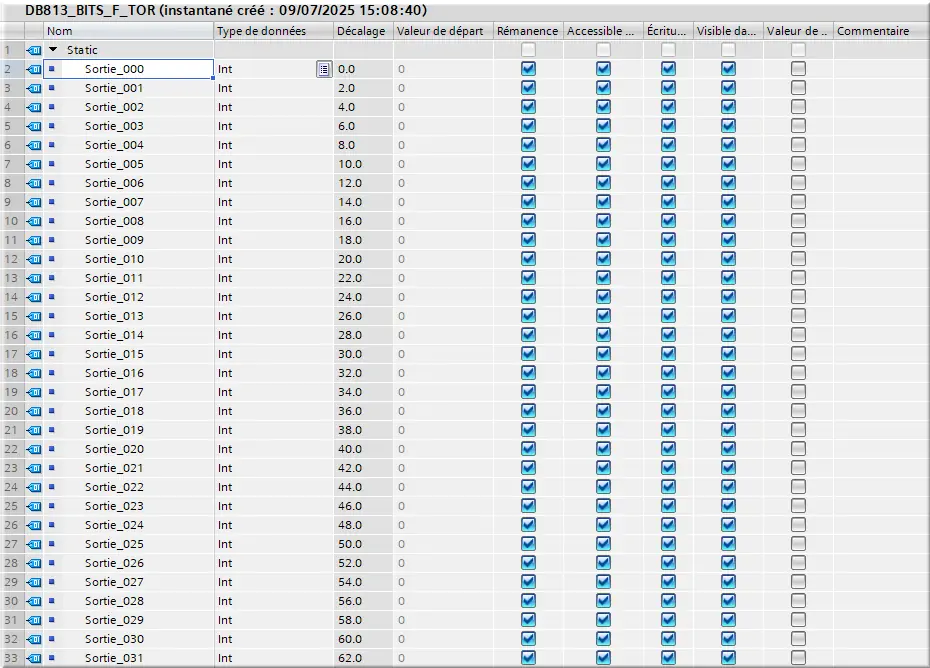This screenshot has width=930, height=668.
Task: Click the data block icon on row Sortie_001
Action: click(34, 88)
